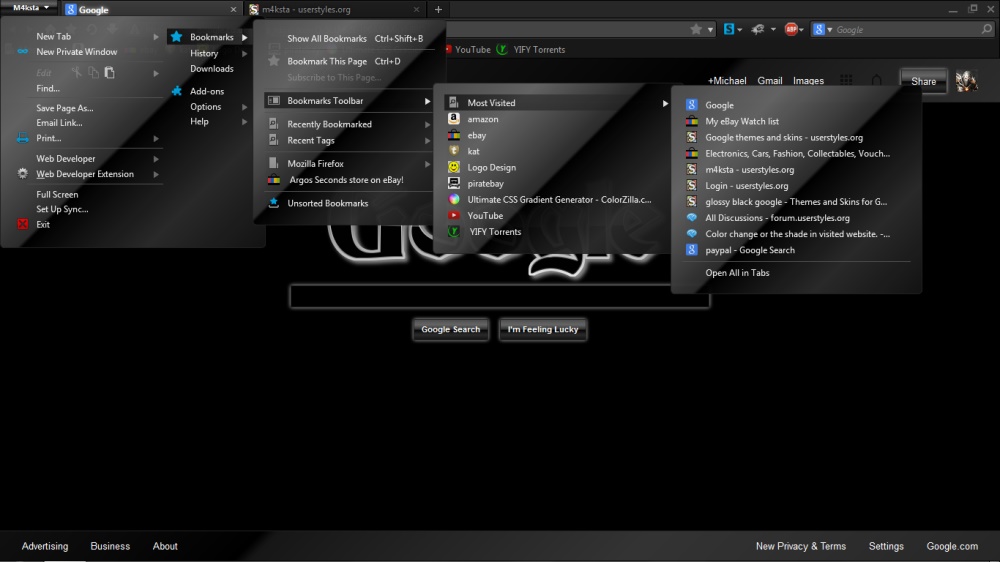Select Full Screen menu item
Screen dimensions: 1000x562
[57, 195]
